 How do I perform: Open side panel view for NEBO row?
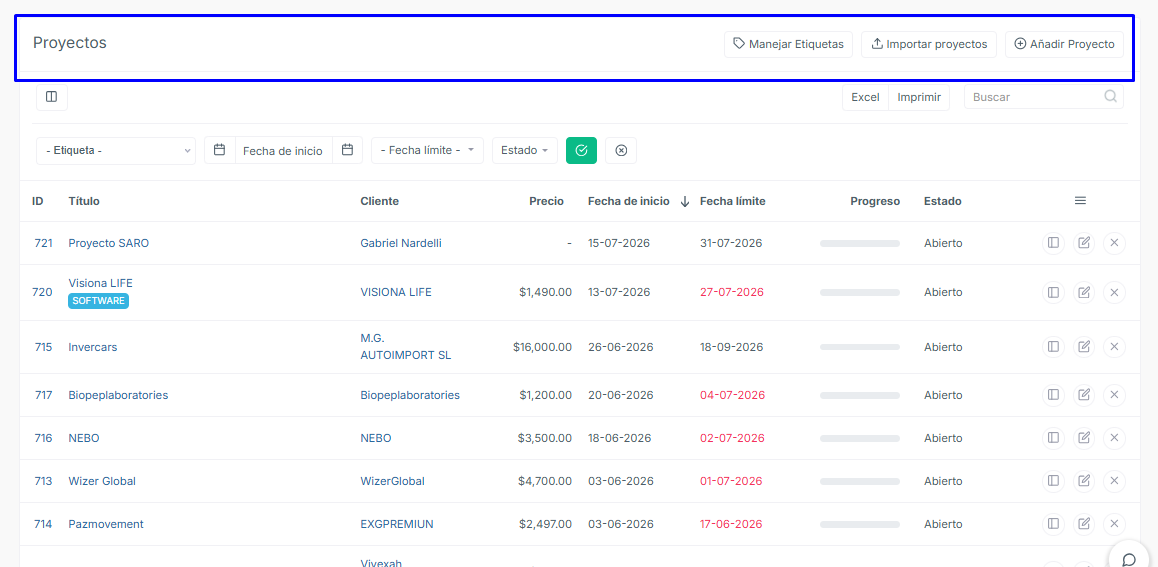(x=1053, y=438)
